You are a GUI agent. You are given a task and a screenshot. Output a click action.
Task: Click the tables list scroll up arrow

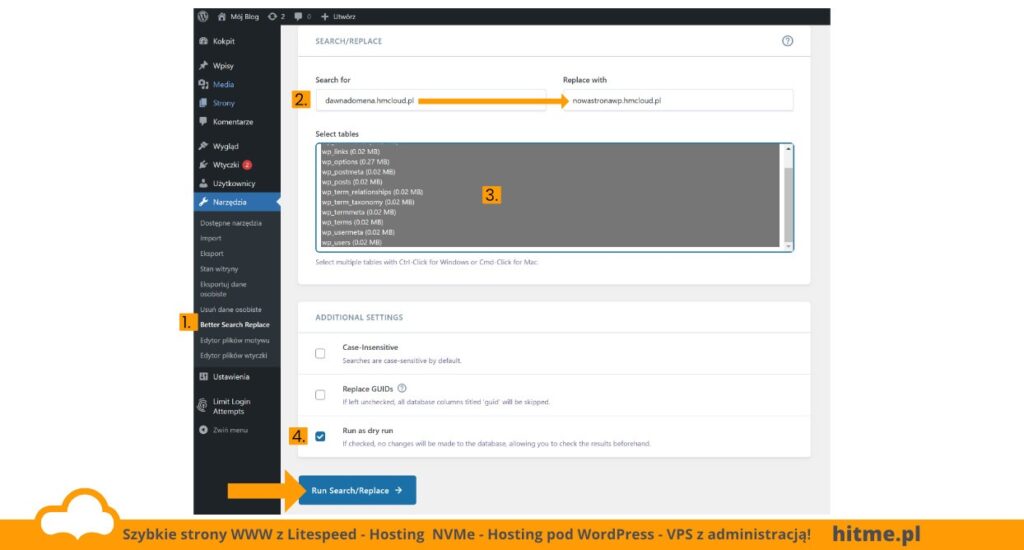(788, 149)
